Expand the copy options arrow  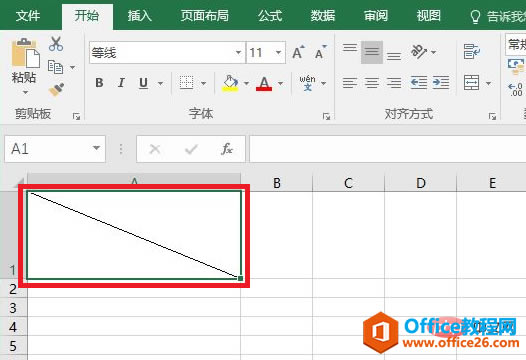(72, 67)
